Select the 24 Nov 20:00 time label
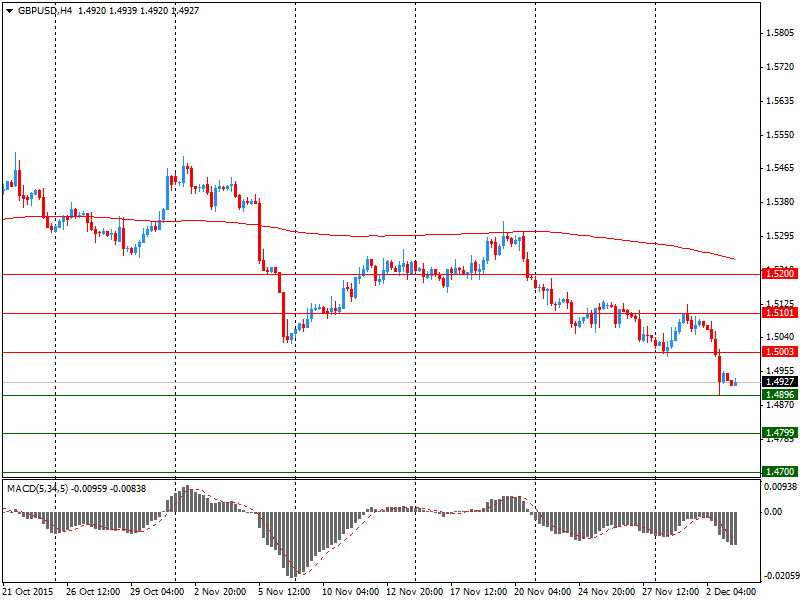This screenshot has width=800, height=600. point(607,592)
